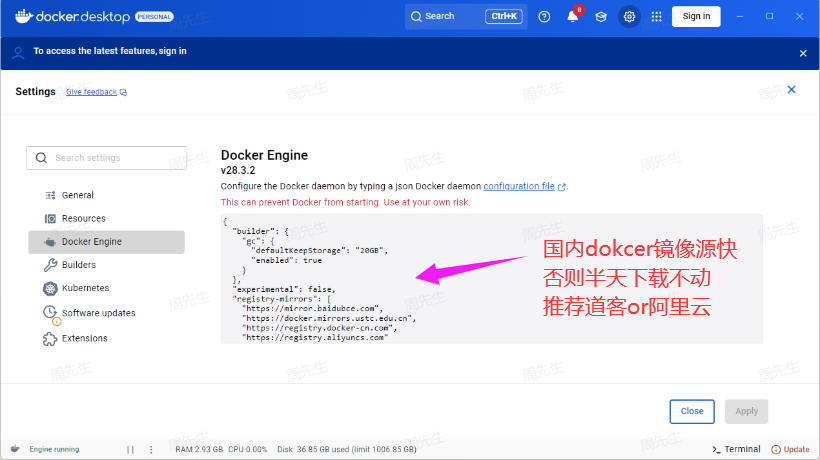Pause the Docker engine
This screenshot has height=460, width=820.
(130, 450)
